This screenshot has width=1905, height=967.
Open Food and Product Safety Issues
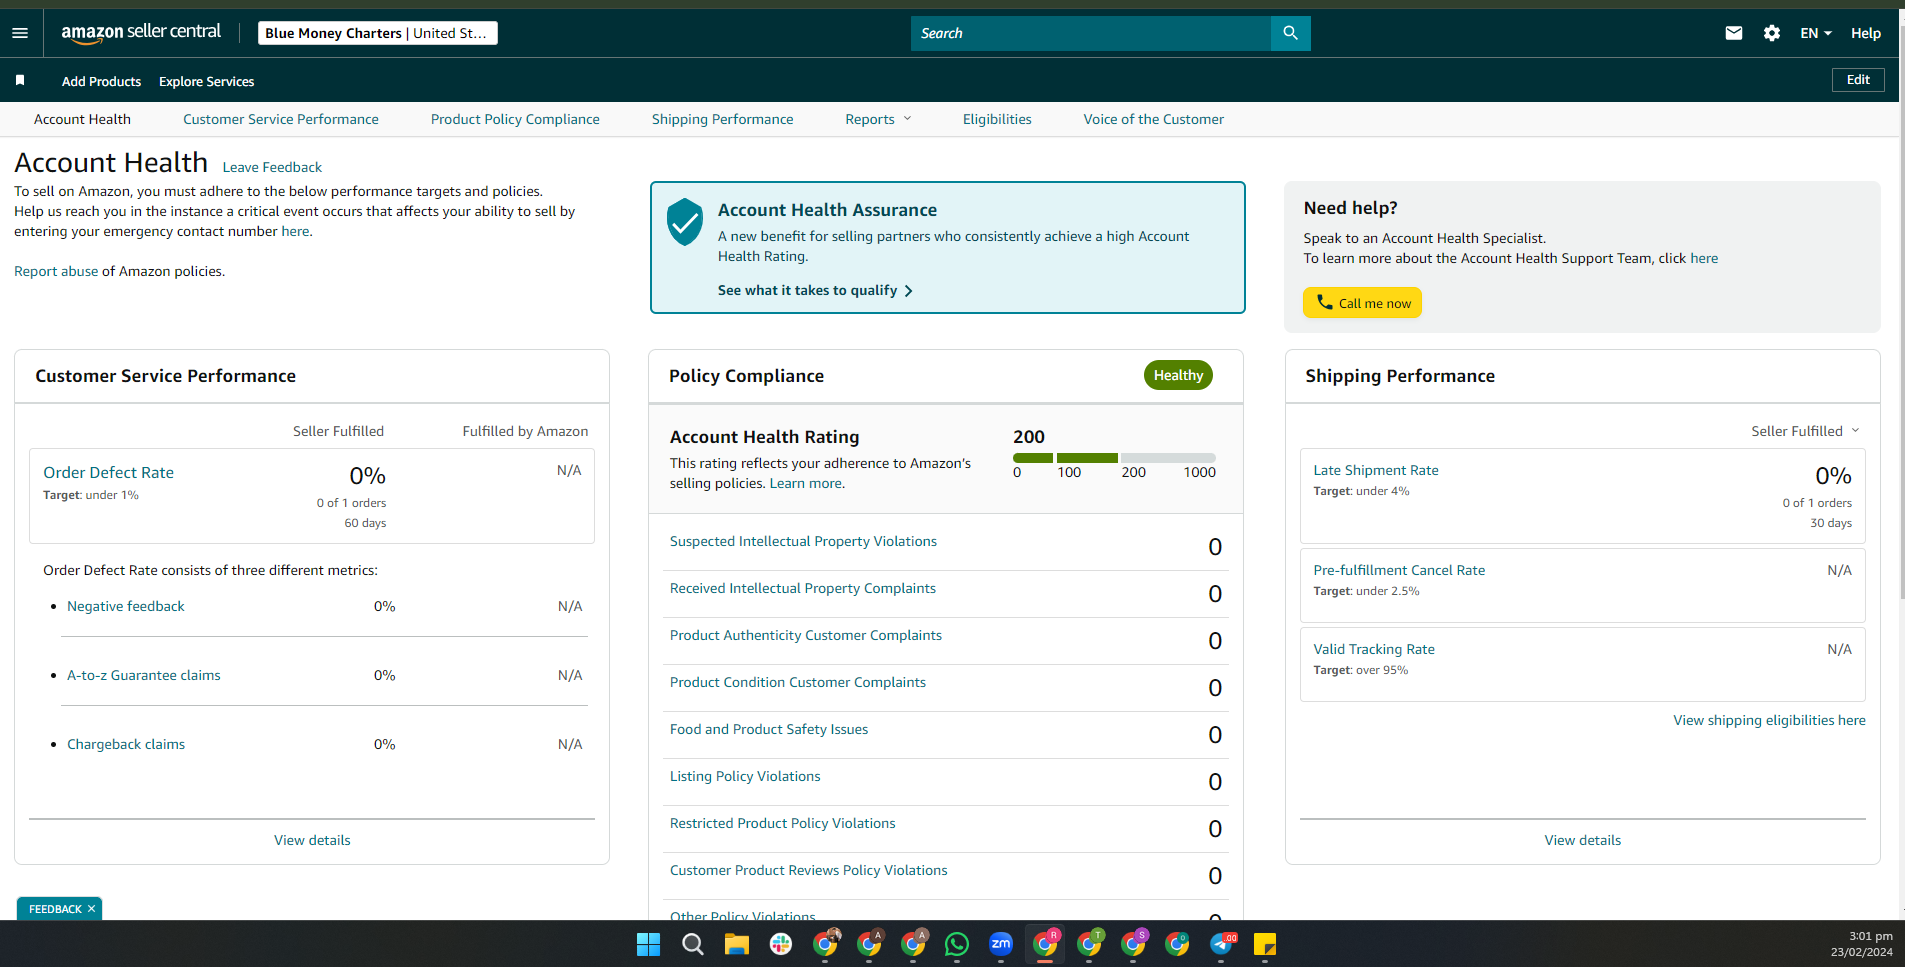[x=769, y=729]
